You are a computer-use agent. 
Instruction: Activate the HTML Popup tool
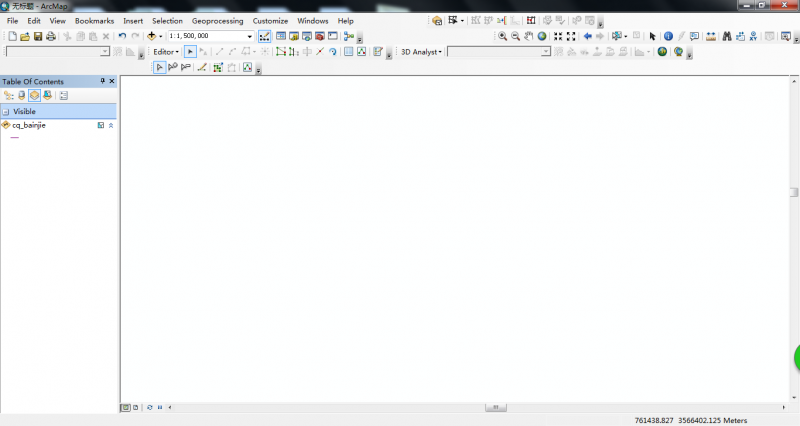(x=694, y=36)
